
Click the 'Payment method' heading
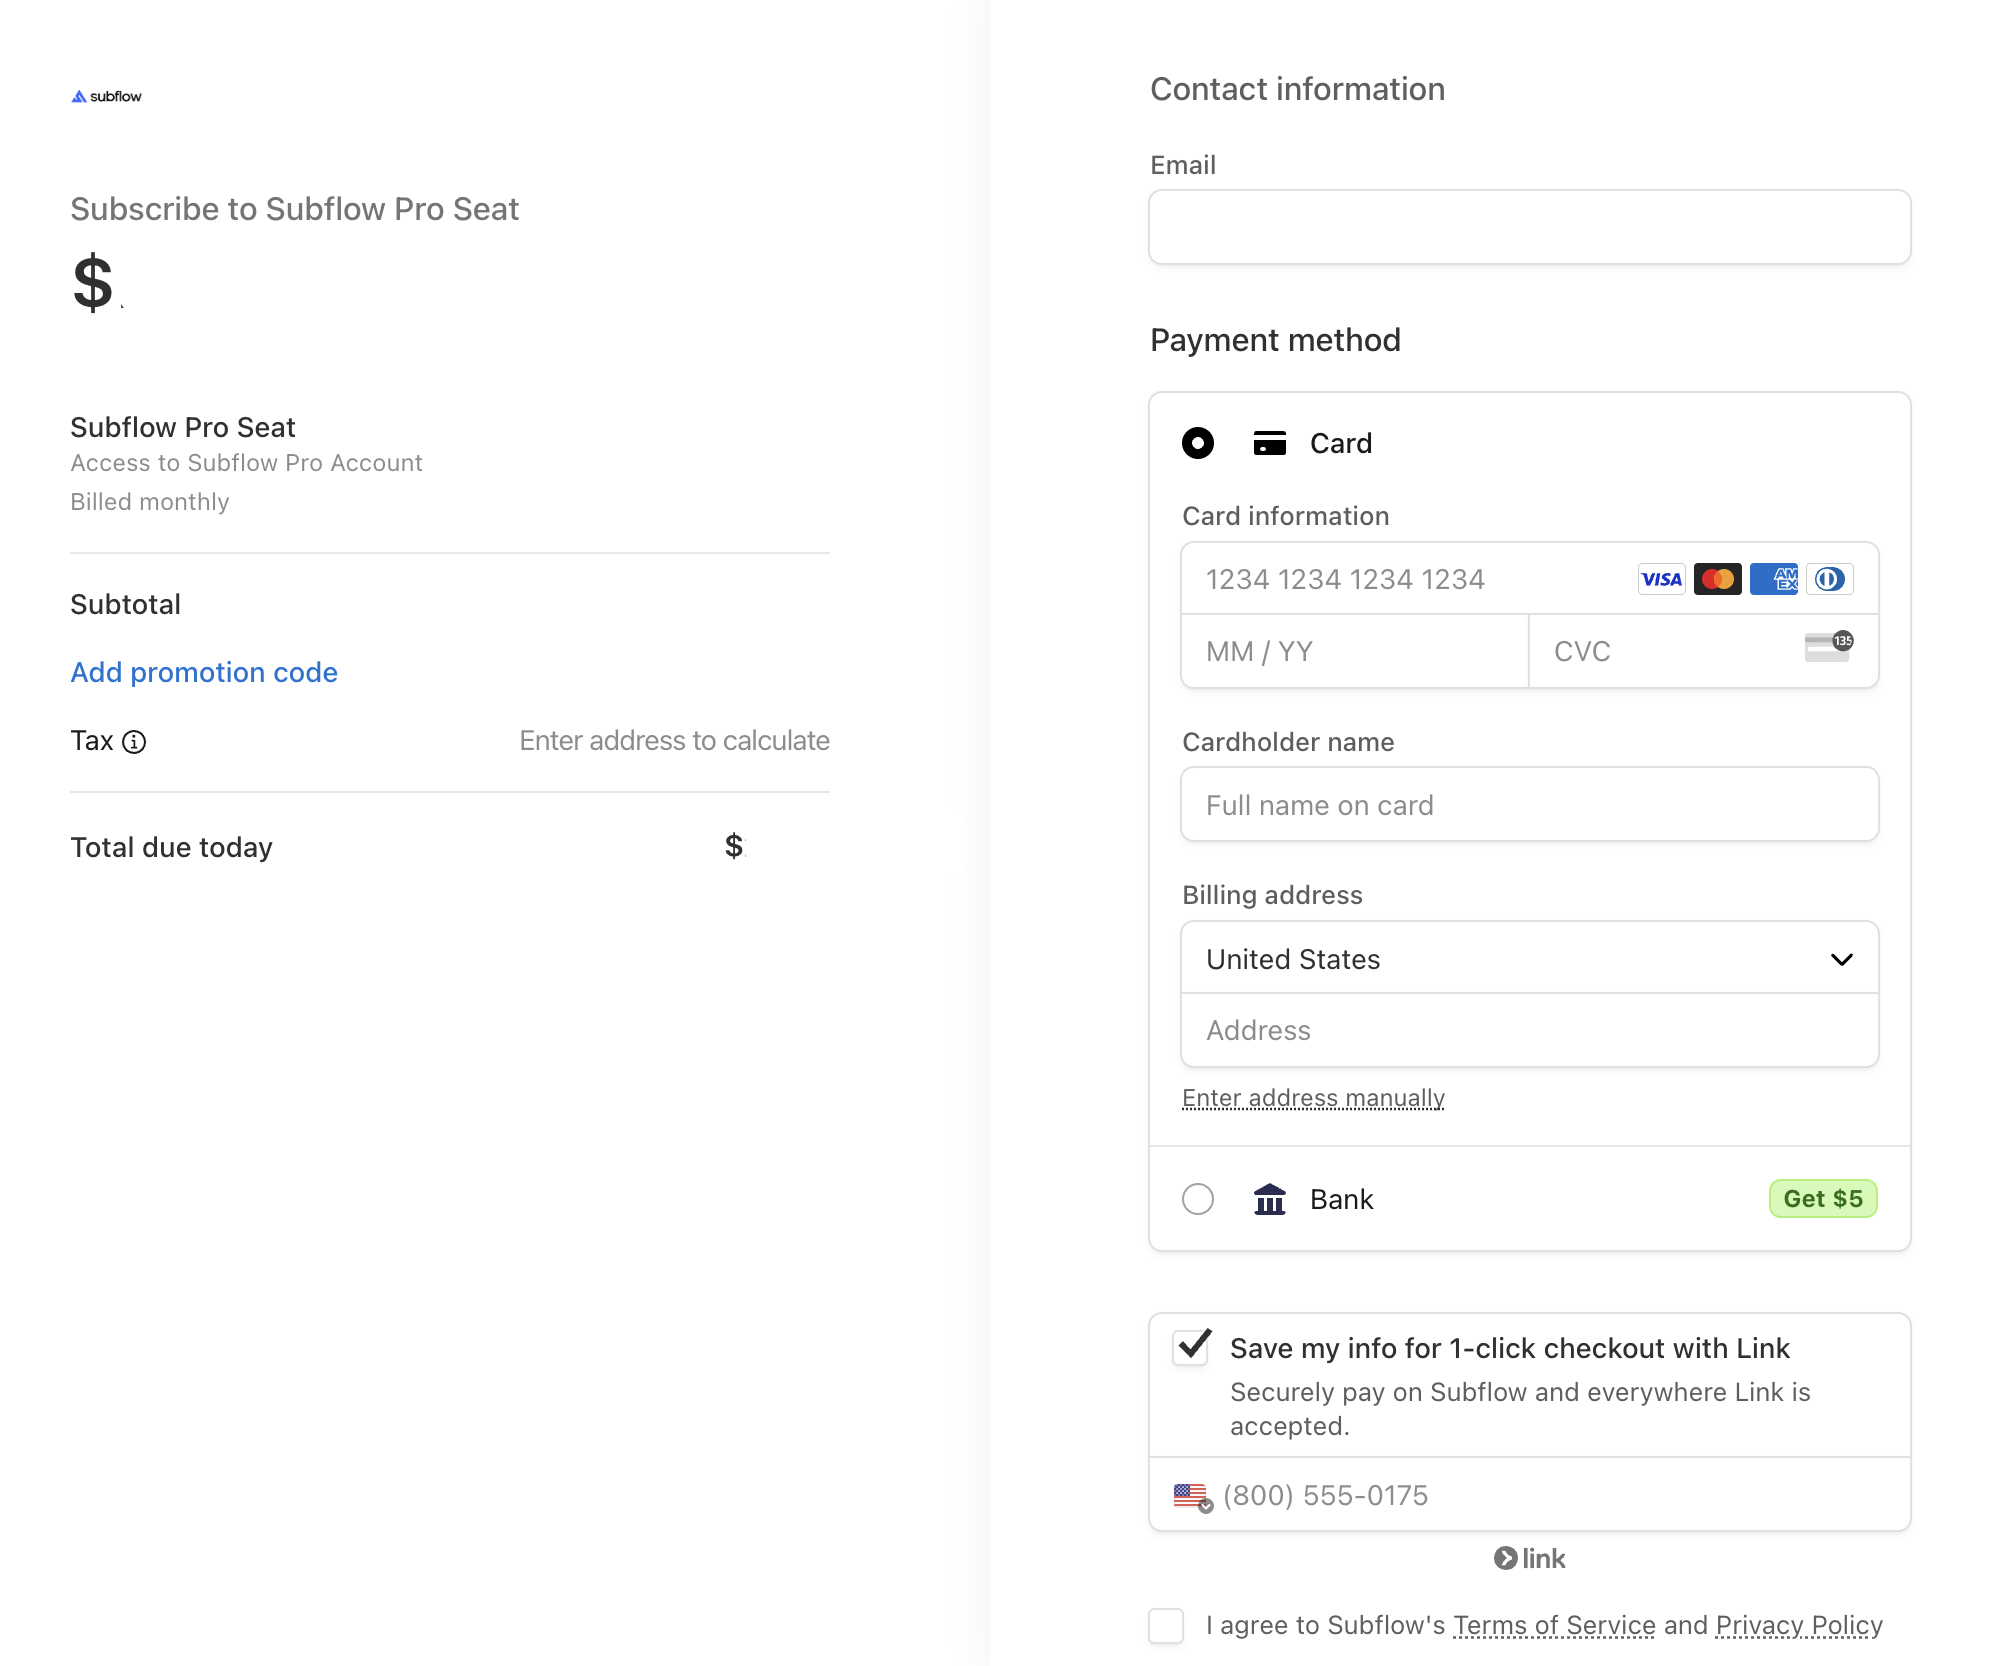[x=1275, y=341]
